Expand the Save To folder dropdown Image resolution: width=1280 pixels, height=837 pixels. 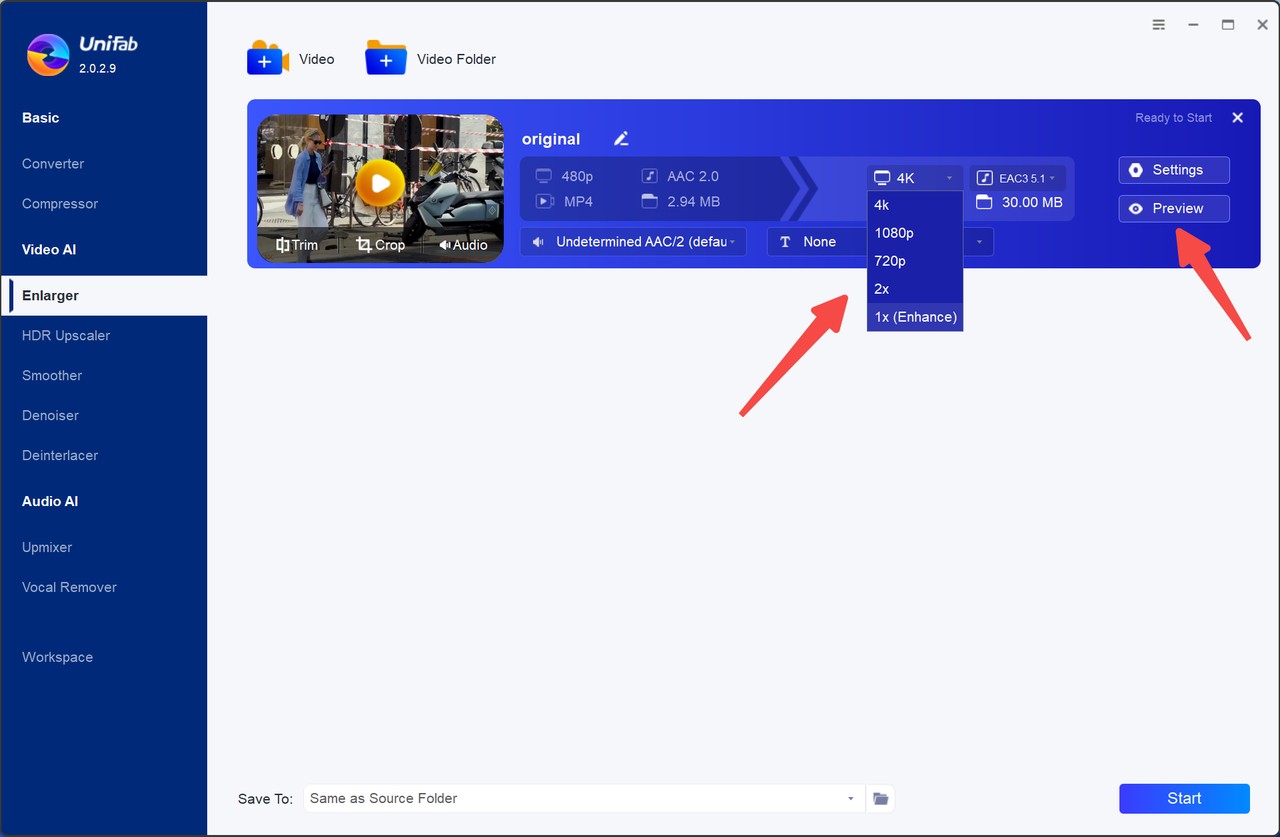pos(850,798)
